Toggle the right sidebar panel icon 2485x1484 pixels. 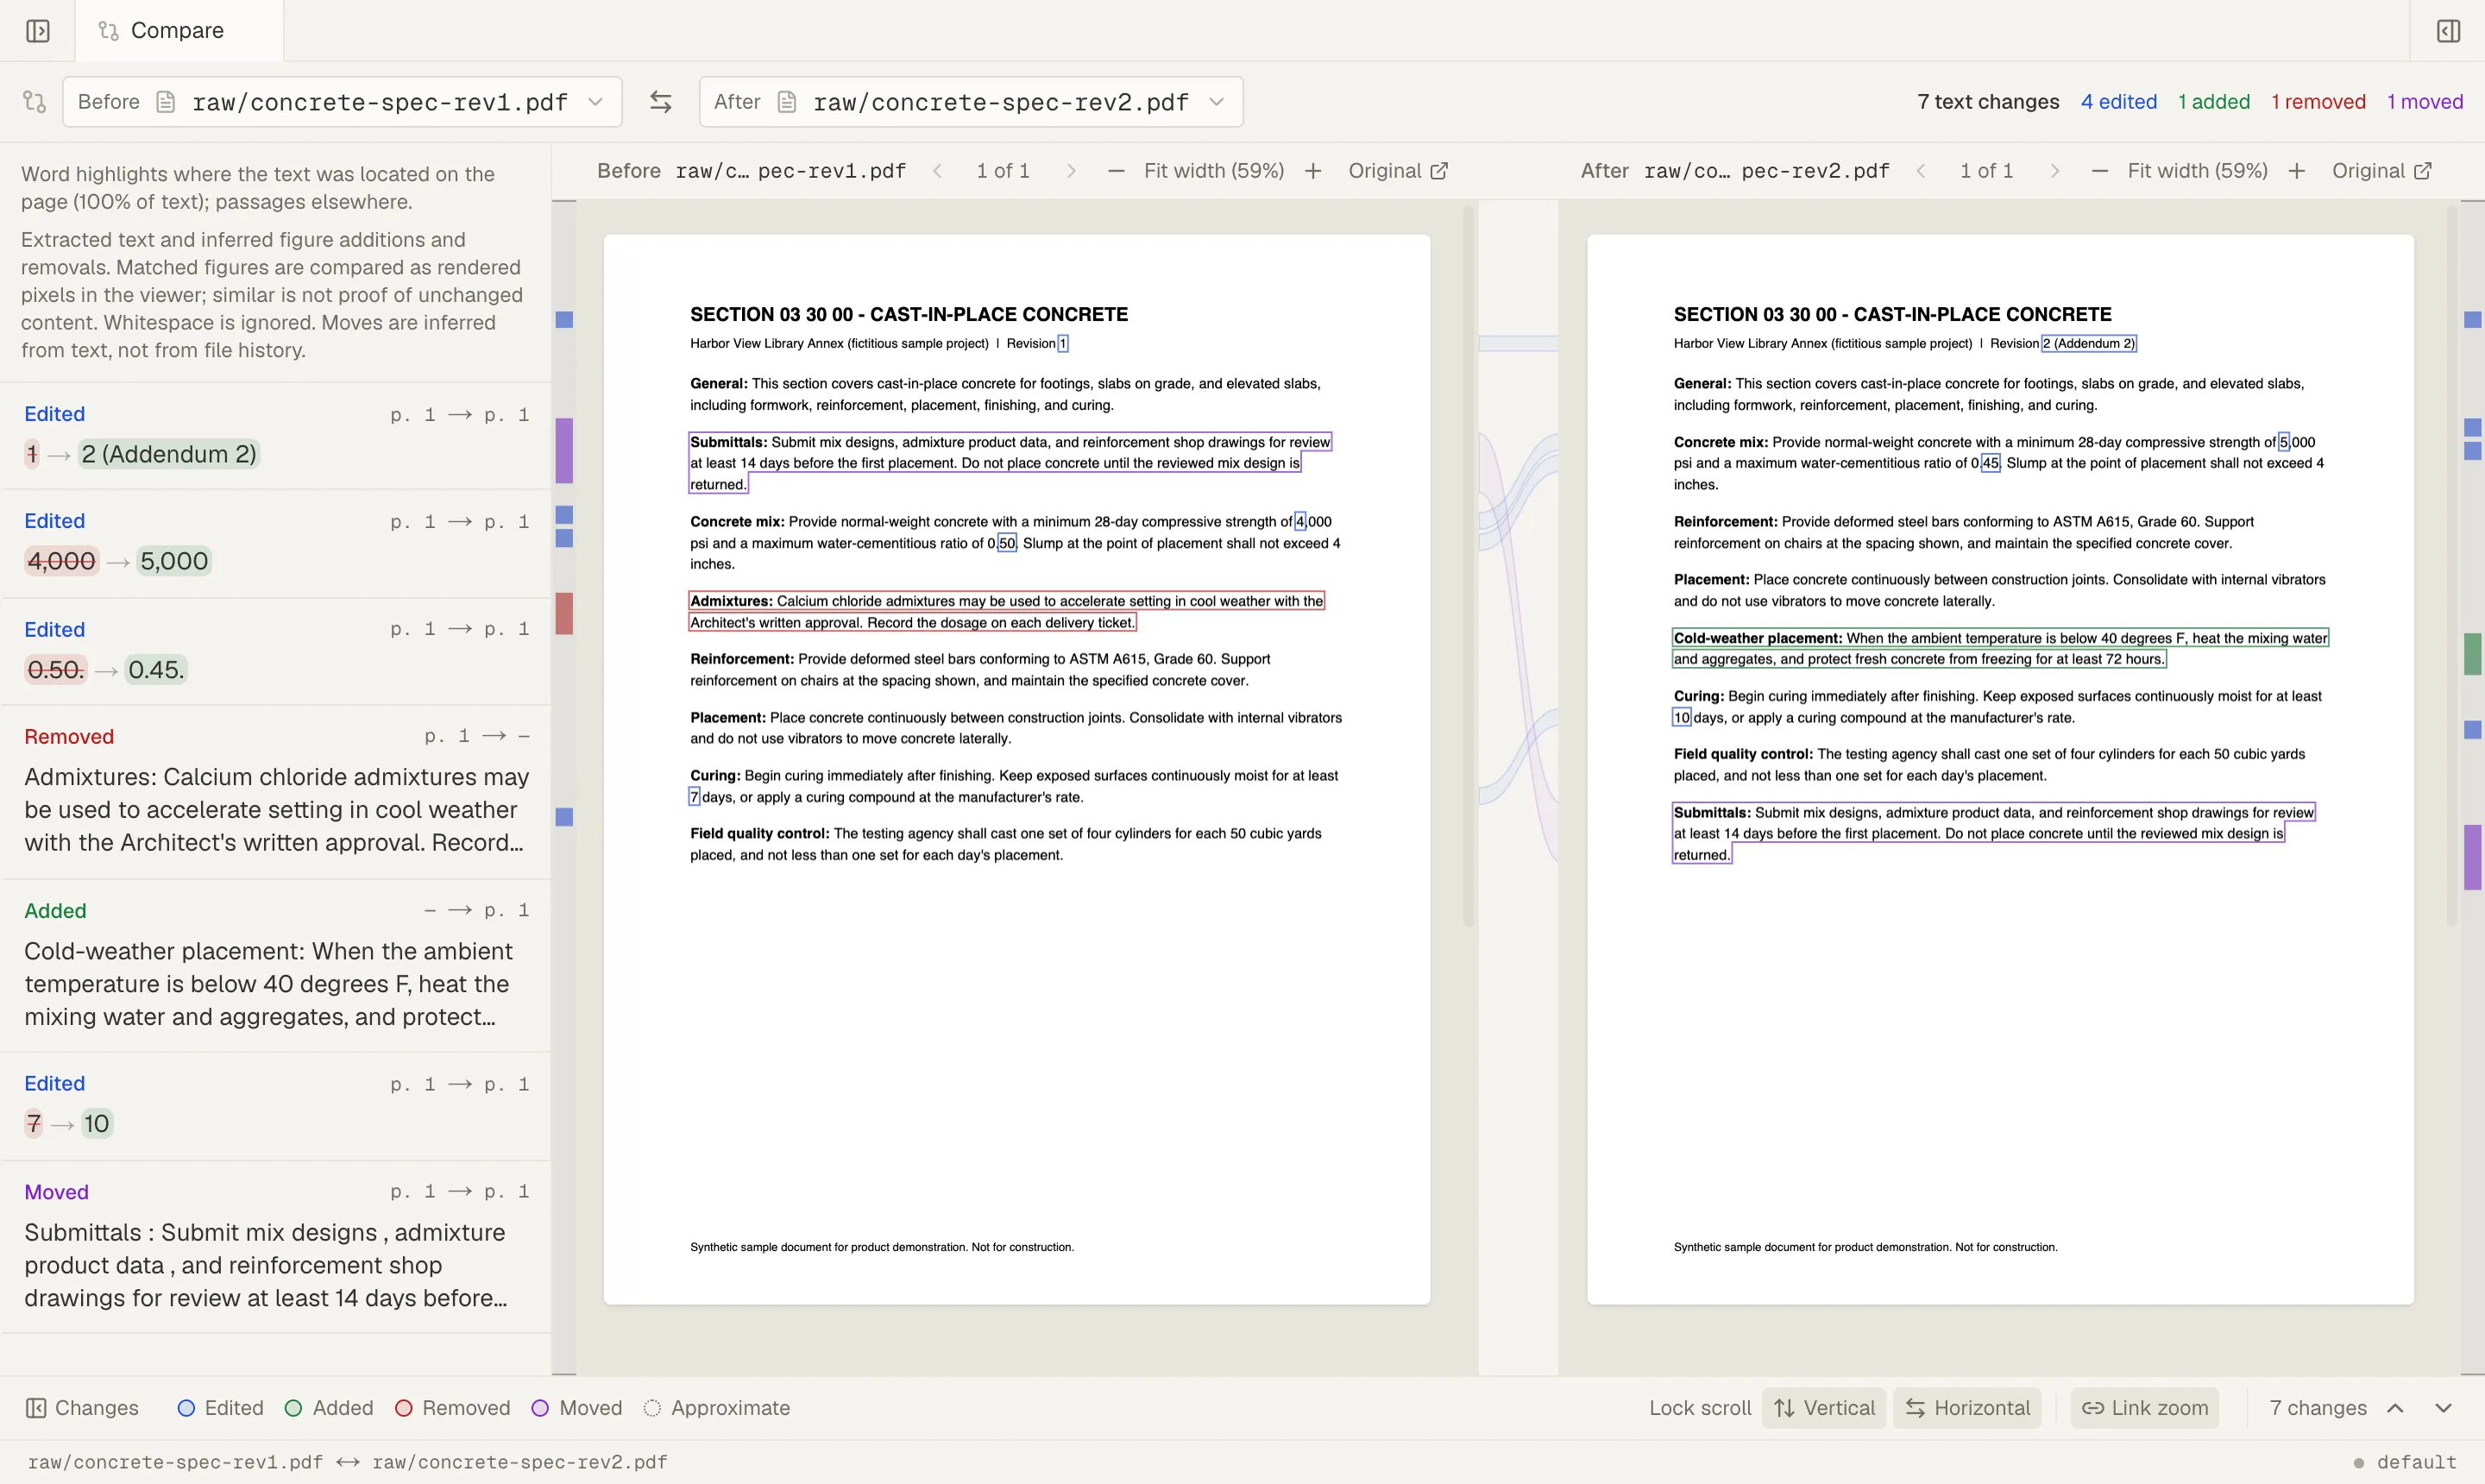click(2448, 31)
